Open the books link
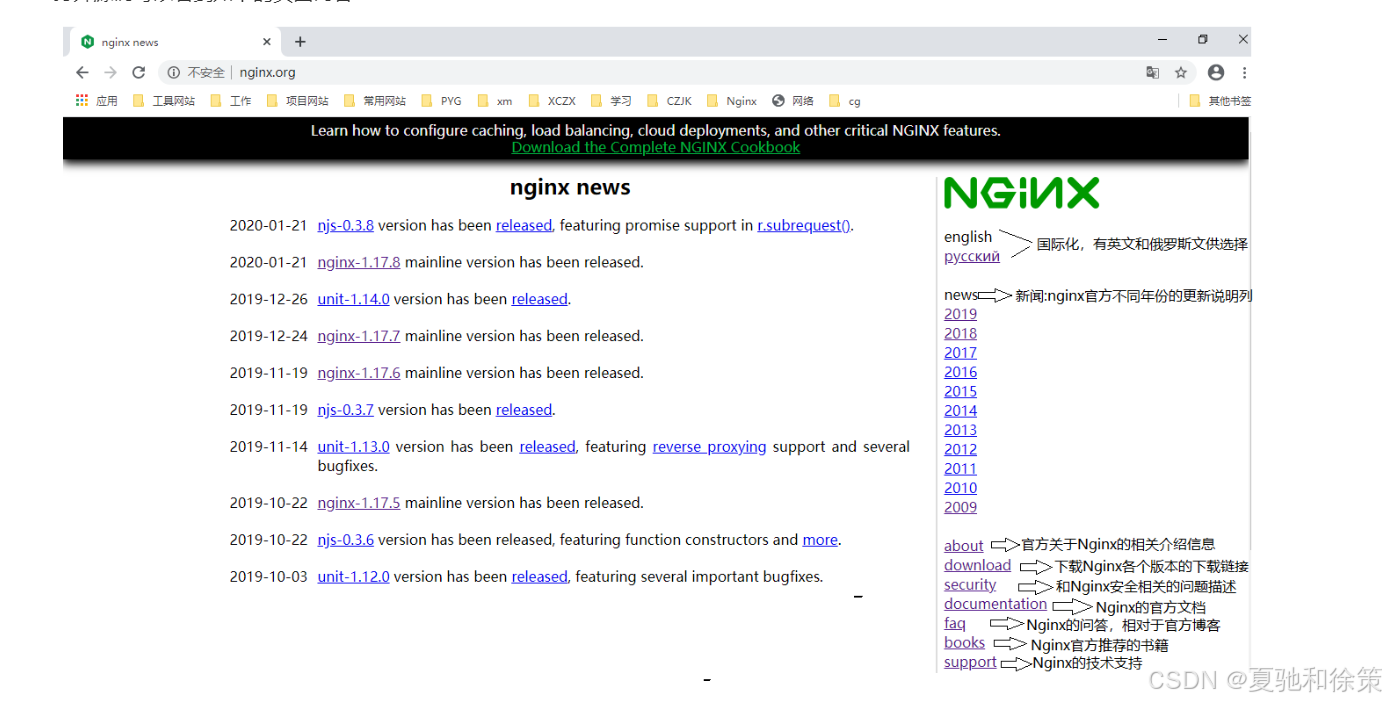The height and width of the screenshot is (703, 1386). [x=964, y=643]
